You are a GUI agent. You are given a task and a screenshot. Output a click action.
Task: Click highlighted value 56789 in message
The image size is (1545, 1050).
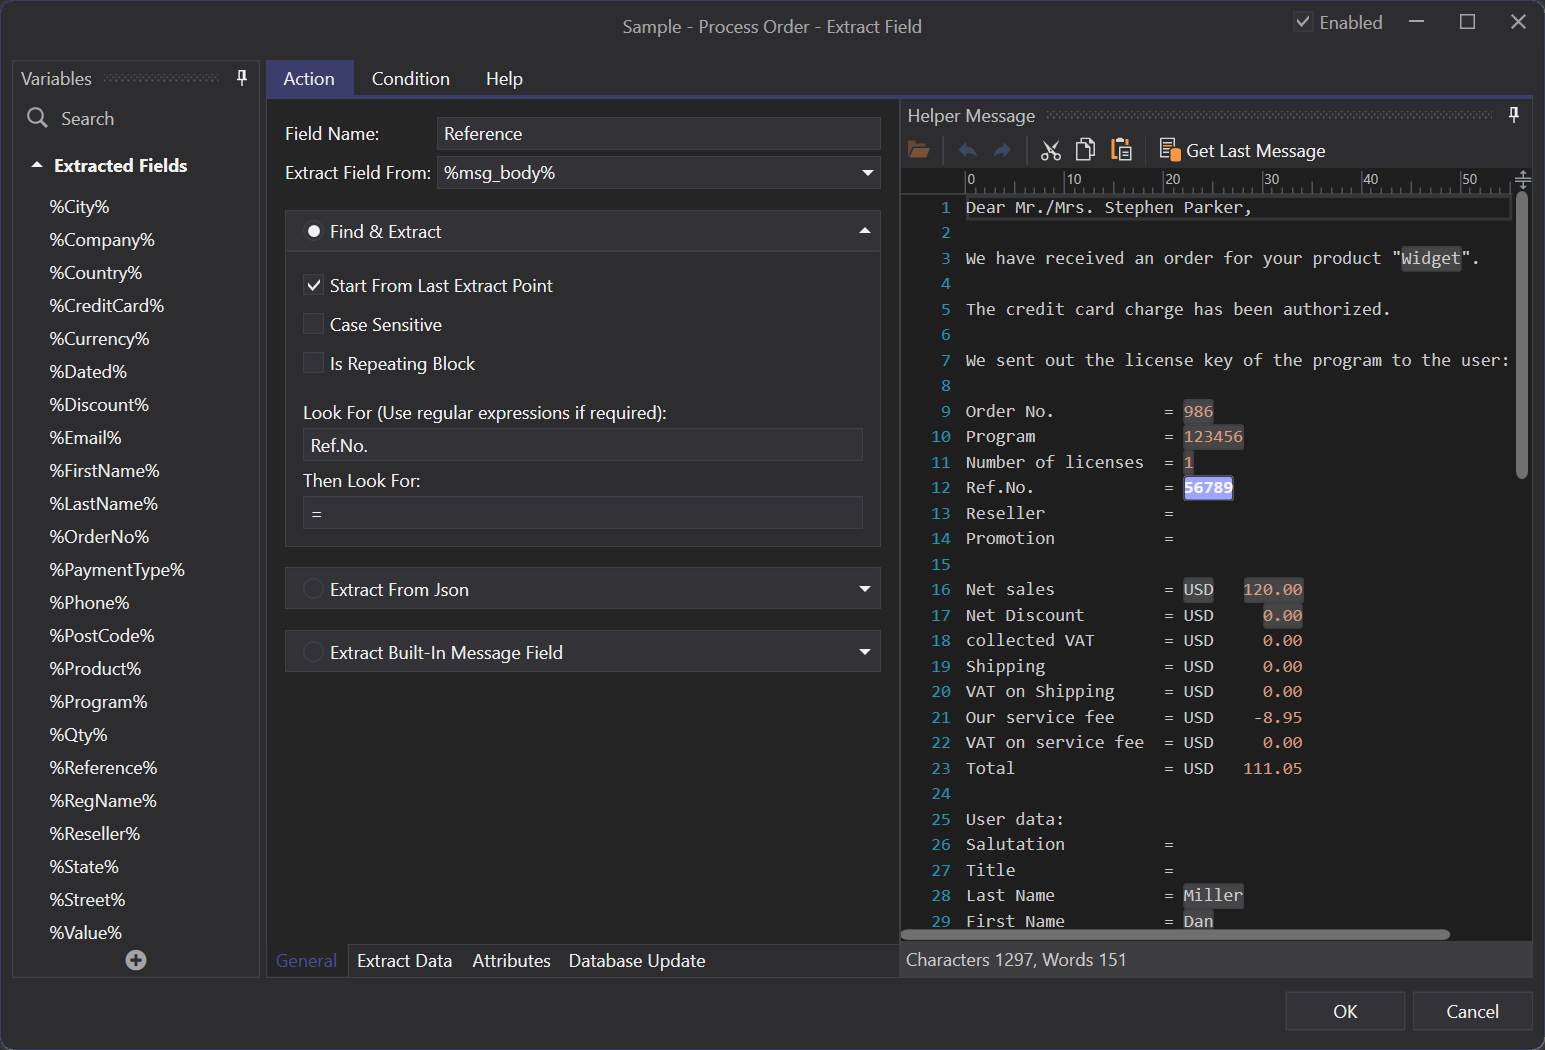coord(1208,487)
